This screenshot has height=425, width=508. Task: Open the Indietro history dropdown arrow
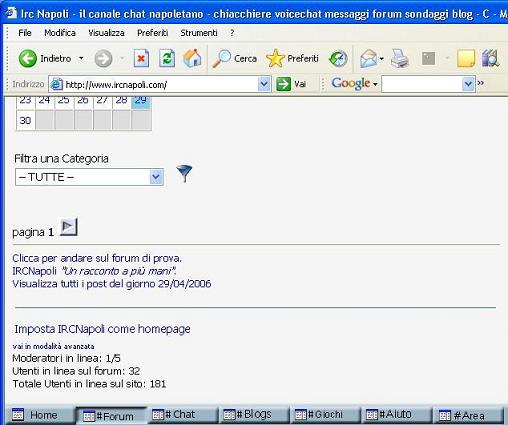[x=81, y=59]
